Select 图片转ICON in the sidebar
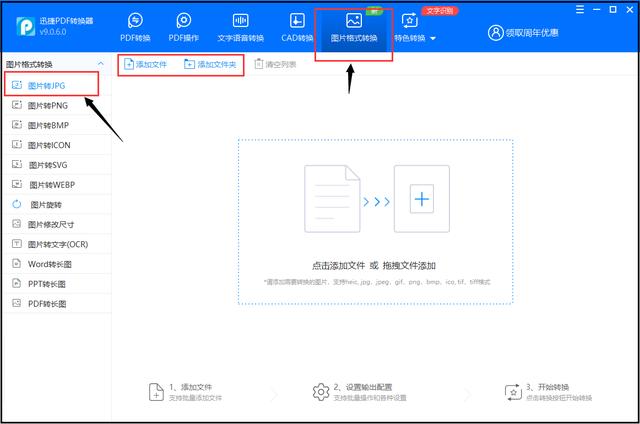This screenshot has height=424, width=640. [x=56, y=145]
